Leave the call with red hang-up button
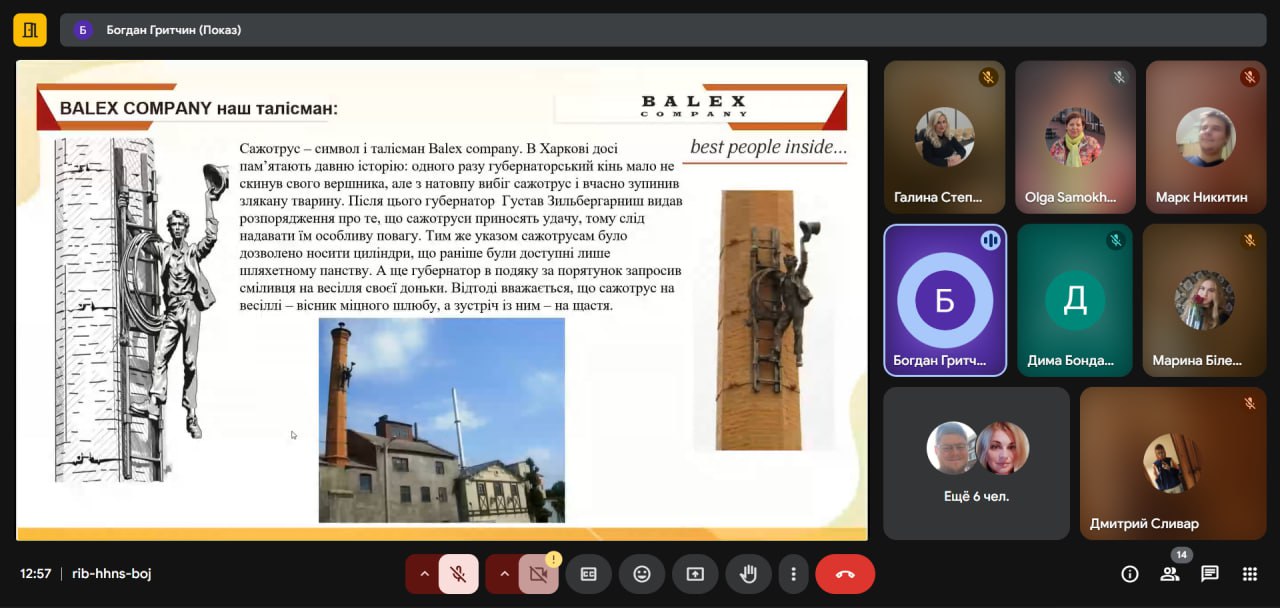1280x608 pixels. 845,574
